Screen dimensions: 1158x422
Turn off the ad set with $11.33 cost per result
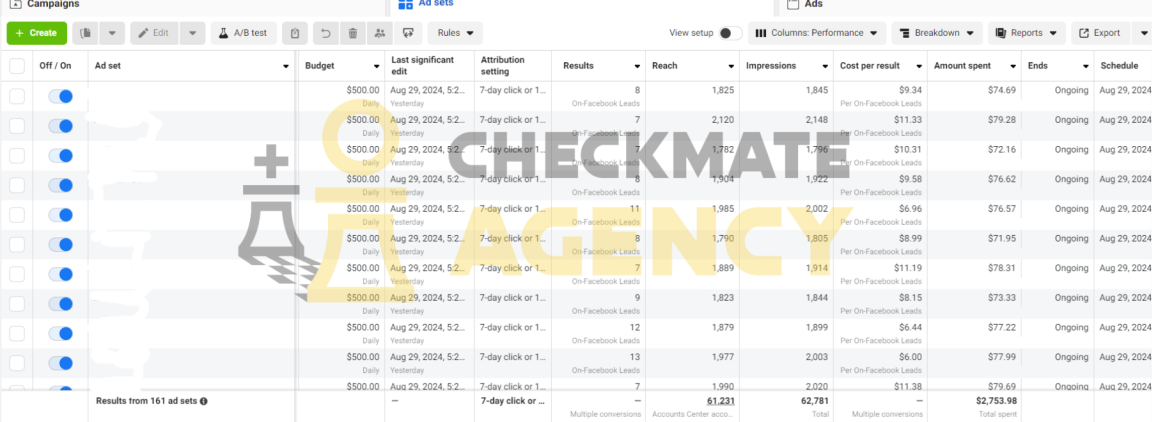click(61, 126)
